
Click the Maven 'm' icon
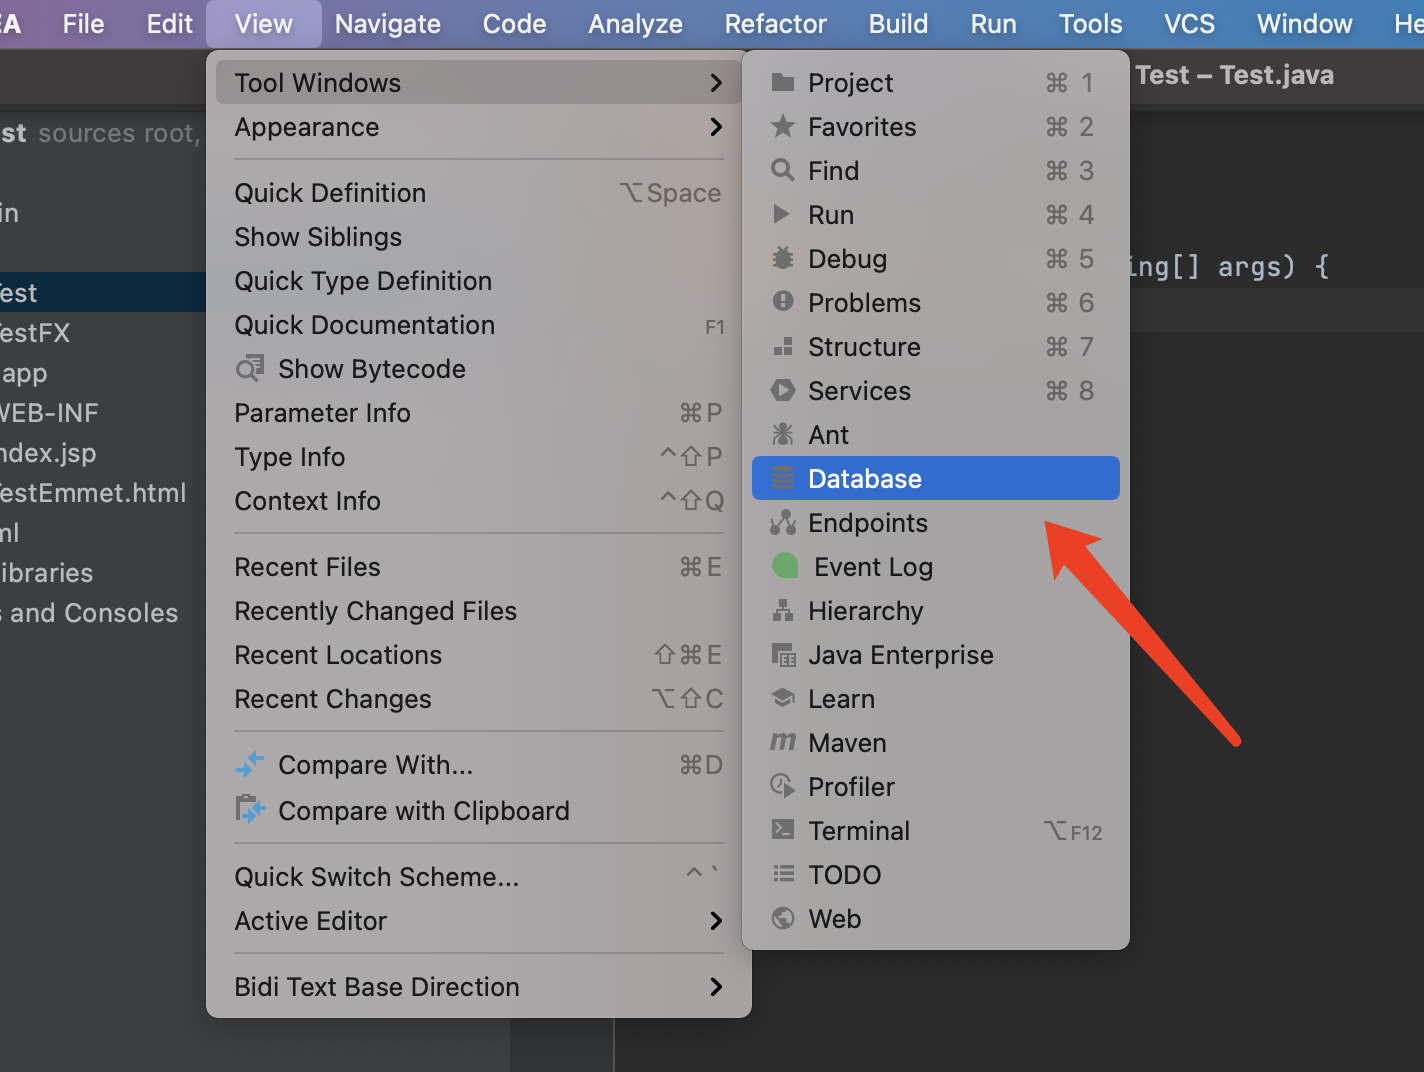[x=783, y=742]
